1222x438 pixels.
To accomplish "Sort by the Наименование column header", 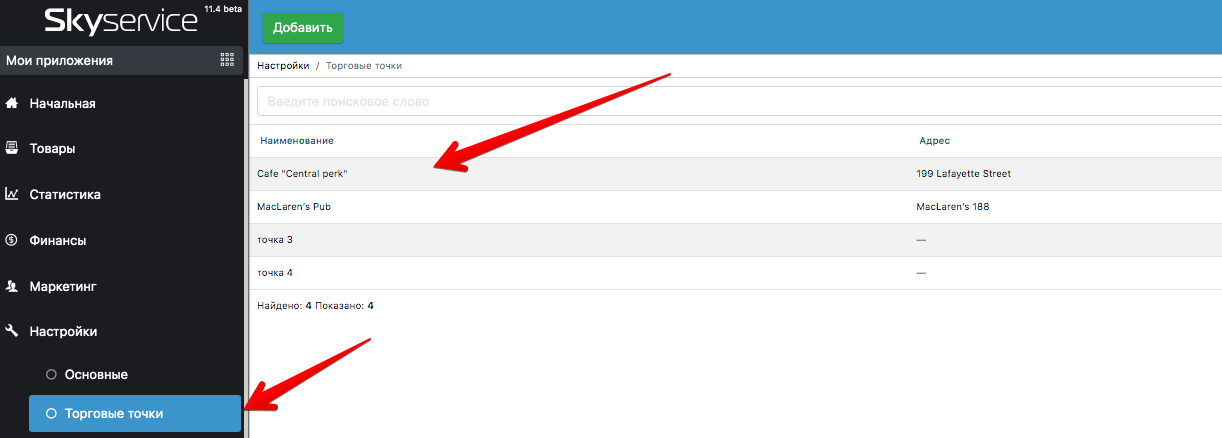I will point(297,141).
